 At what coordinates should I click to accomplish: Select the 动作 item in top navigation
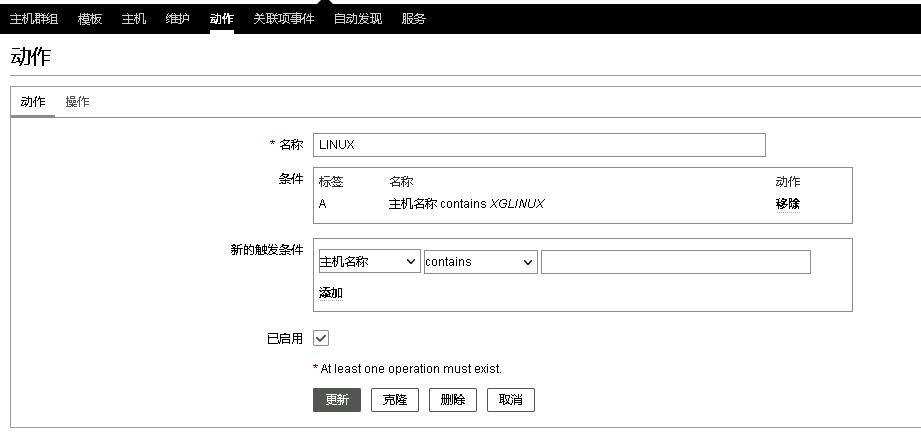(221, 19)
